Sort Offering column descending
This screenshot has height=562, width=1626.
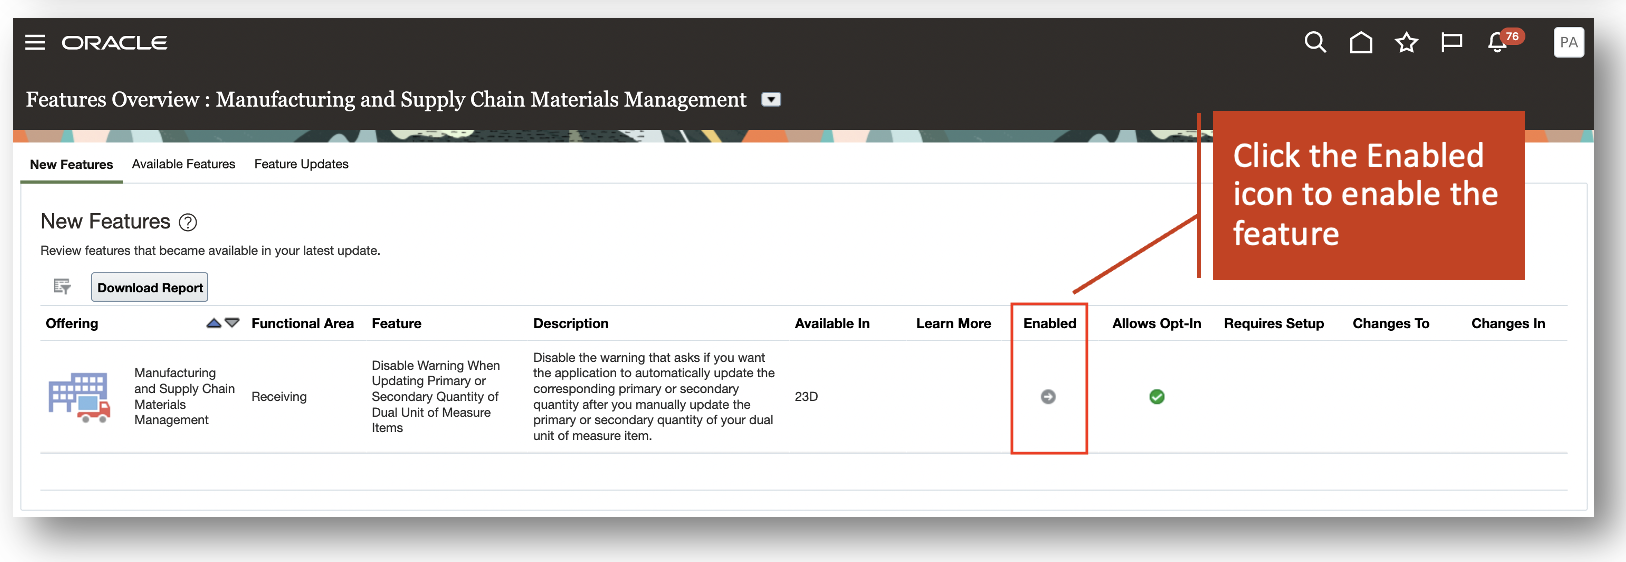[232, 323]
